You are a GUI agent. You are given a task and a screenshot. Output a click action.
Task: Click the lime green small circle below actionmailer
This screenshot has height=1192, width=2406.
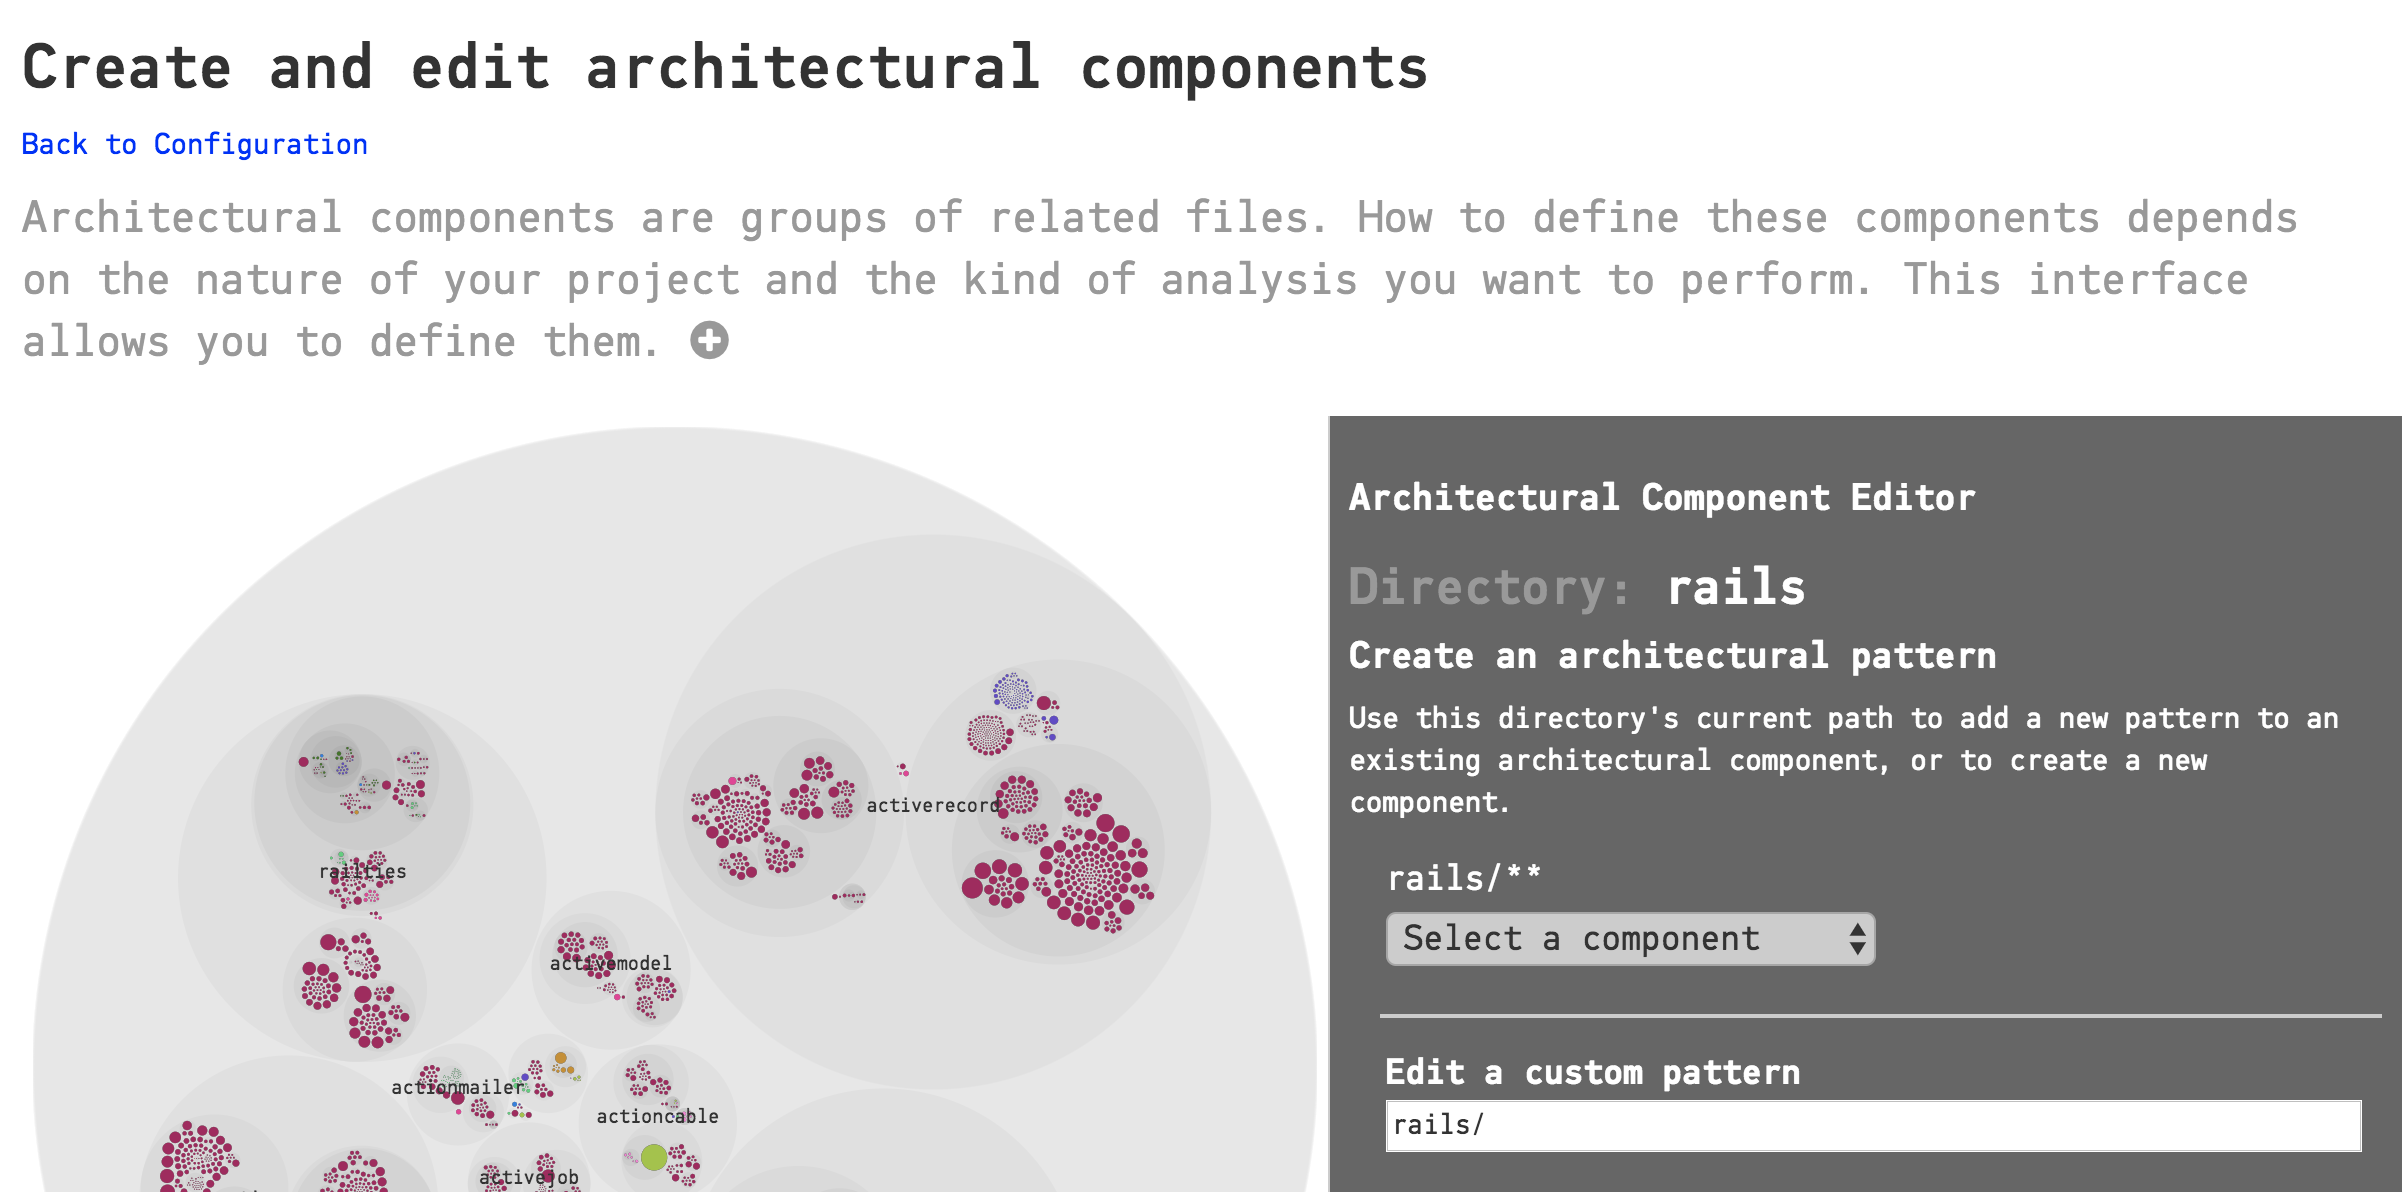pos(522,1114)
